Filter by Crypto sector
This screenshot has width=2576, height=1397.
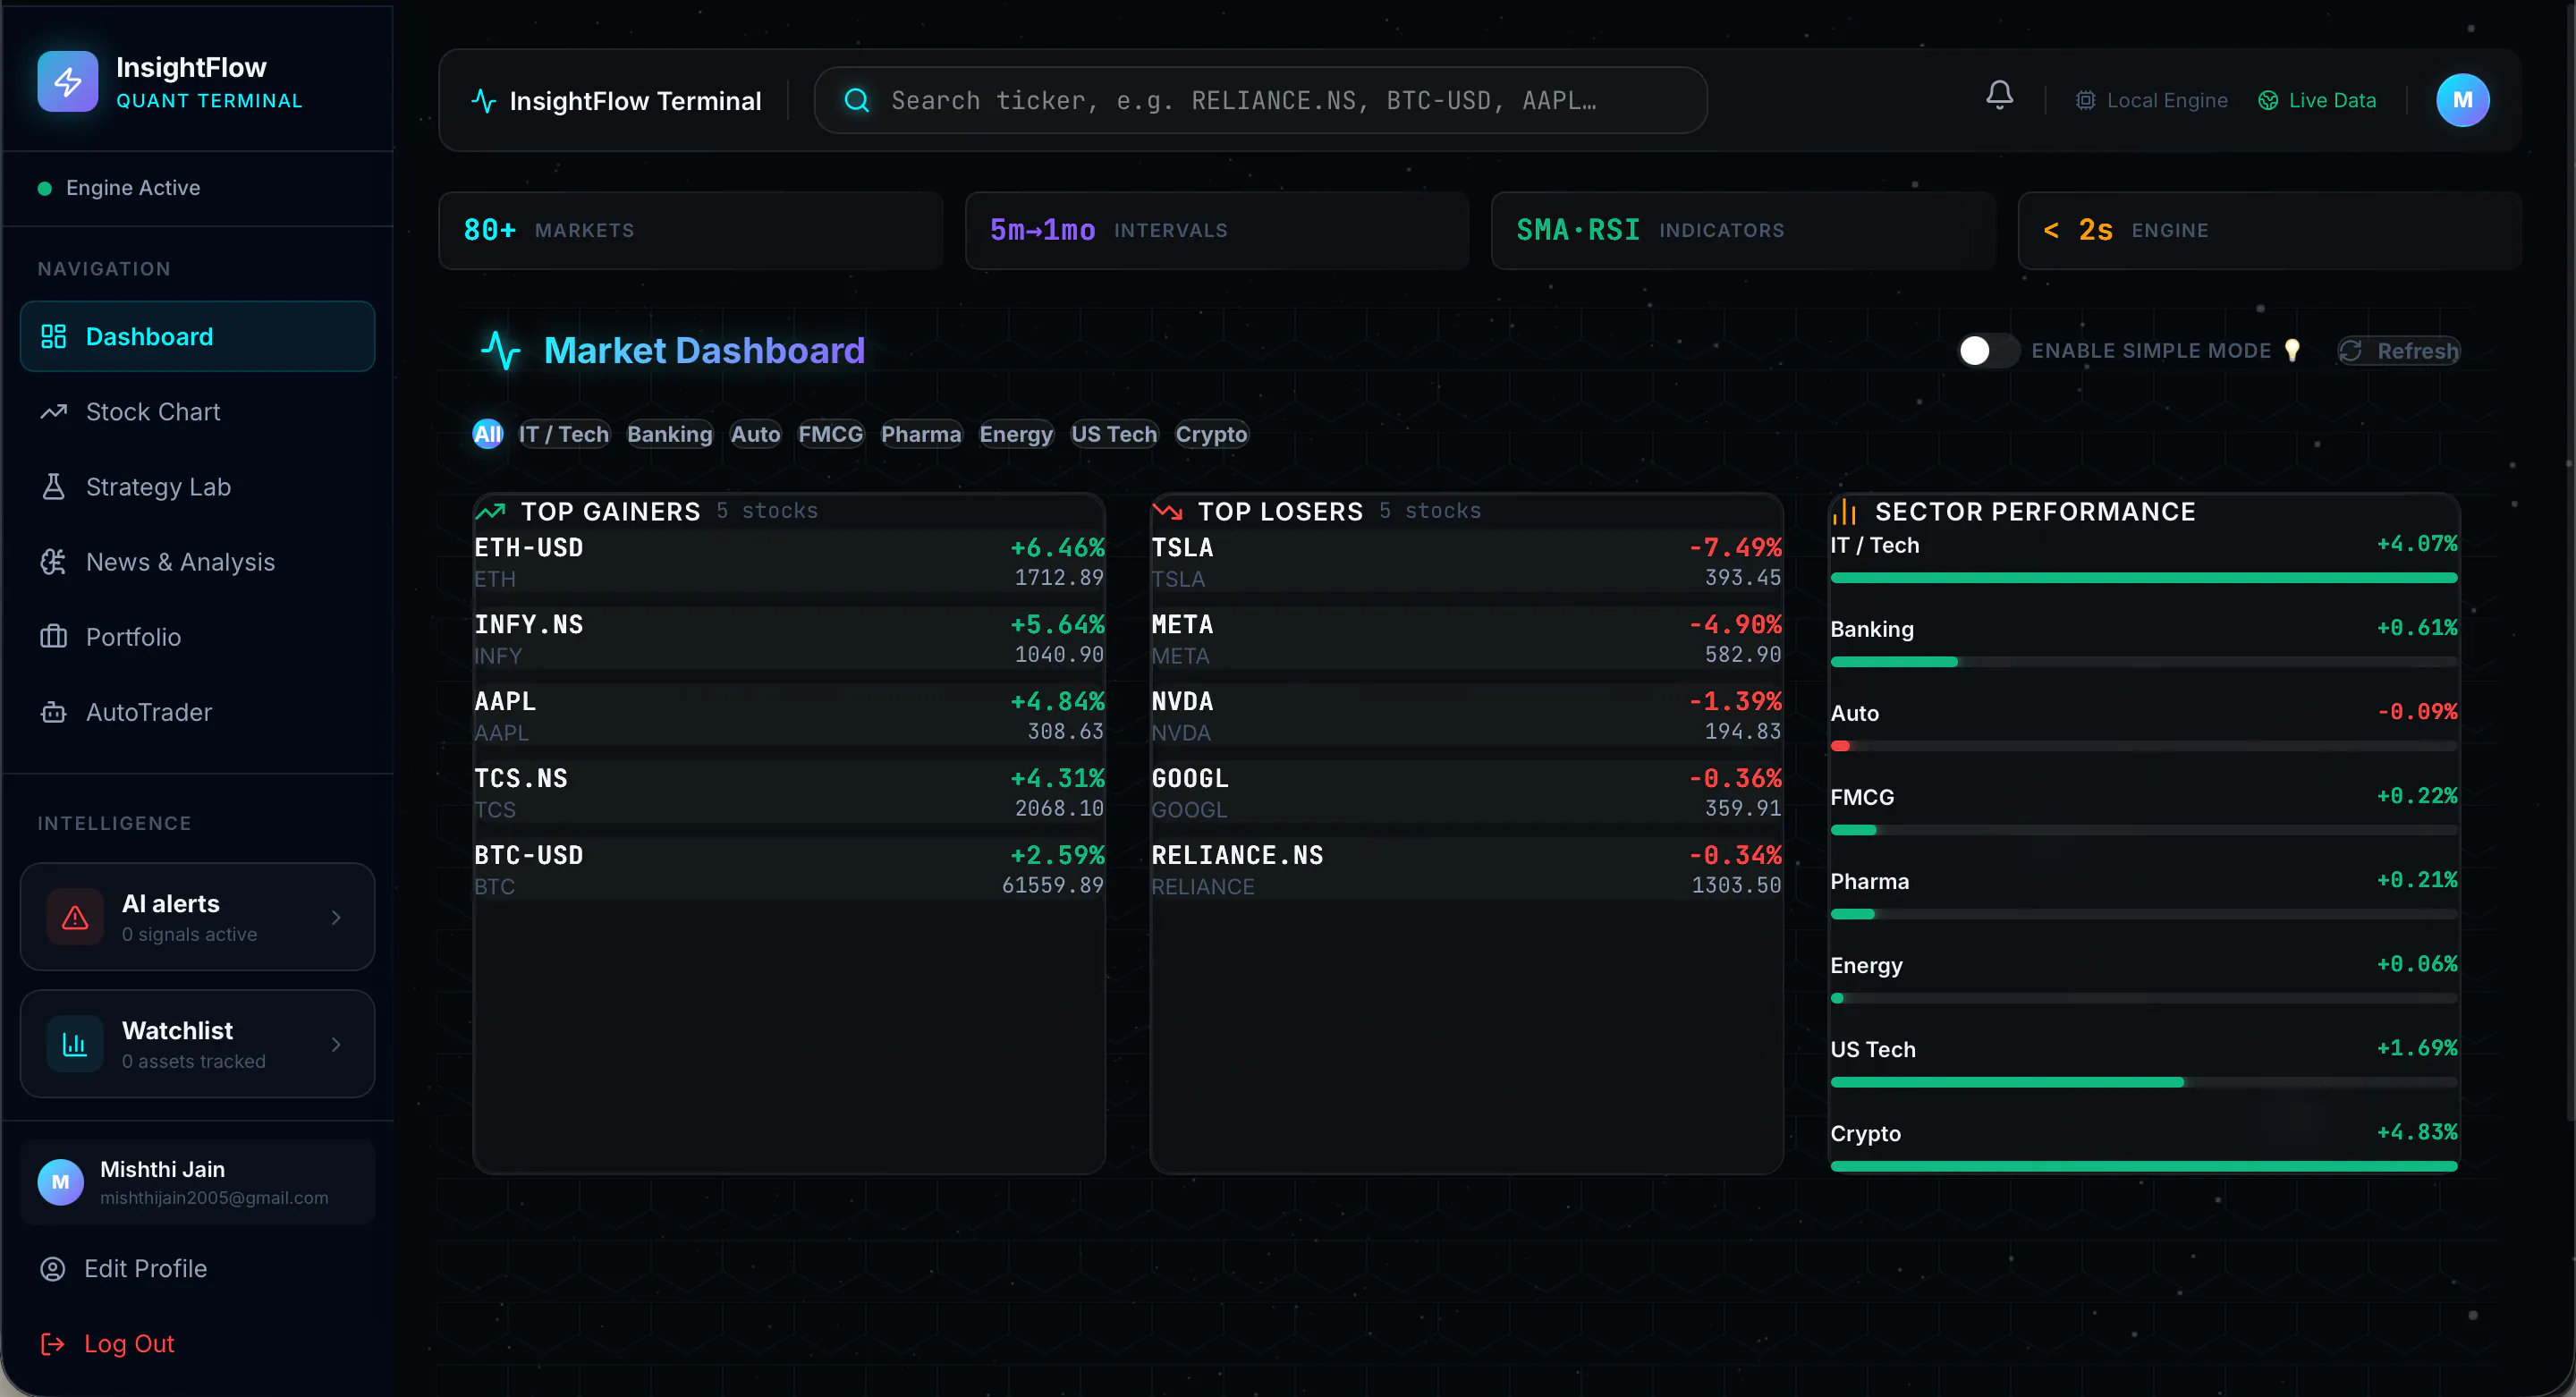click(x=1211, y=434)
